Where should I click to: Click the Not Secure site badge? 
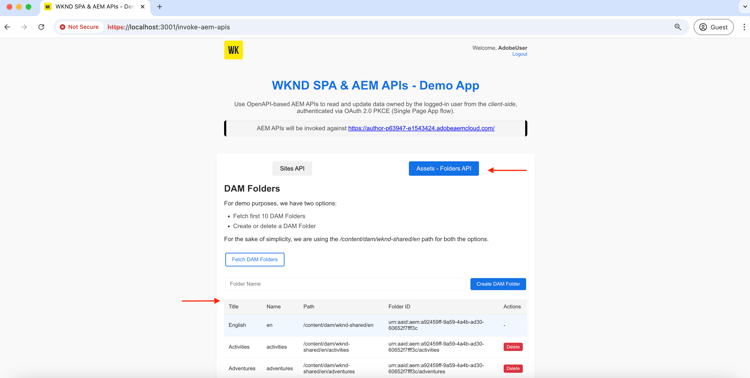pyautogui.click(x=79, y=27)
